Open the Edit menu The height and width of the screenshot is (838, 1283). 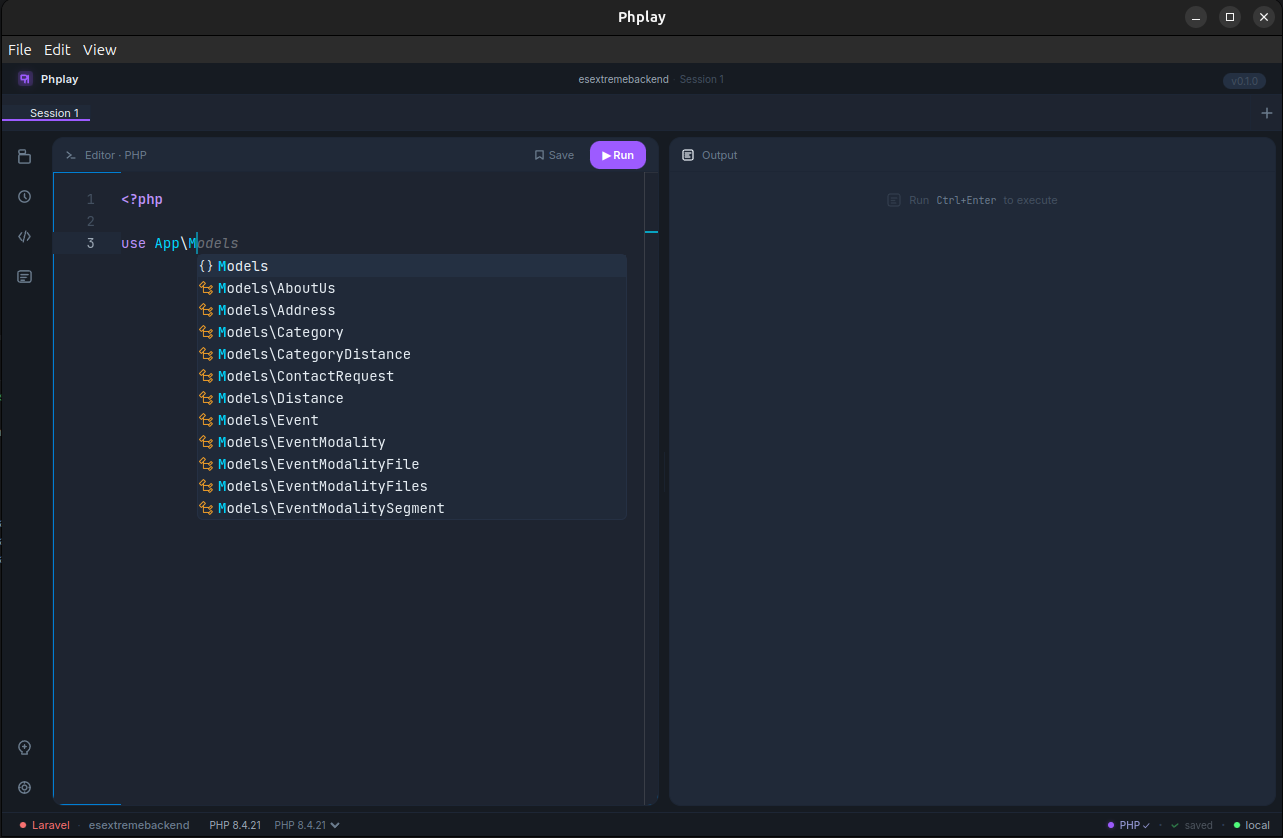click(x=58, y=50)
